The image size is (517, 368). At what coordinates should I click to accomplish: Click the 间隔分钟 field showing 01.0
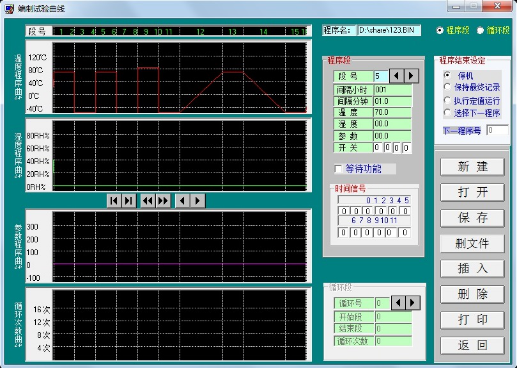392,101
